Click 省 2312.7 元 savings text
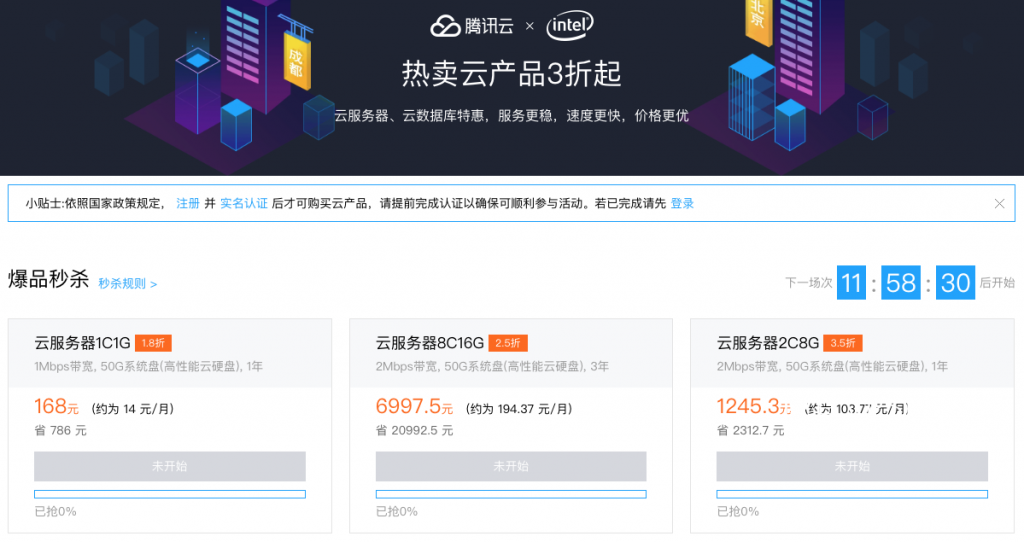Screen dimensions: 1024x542 [x=750, y=430]
